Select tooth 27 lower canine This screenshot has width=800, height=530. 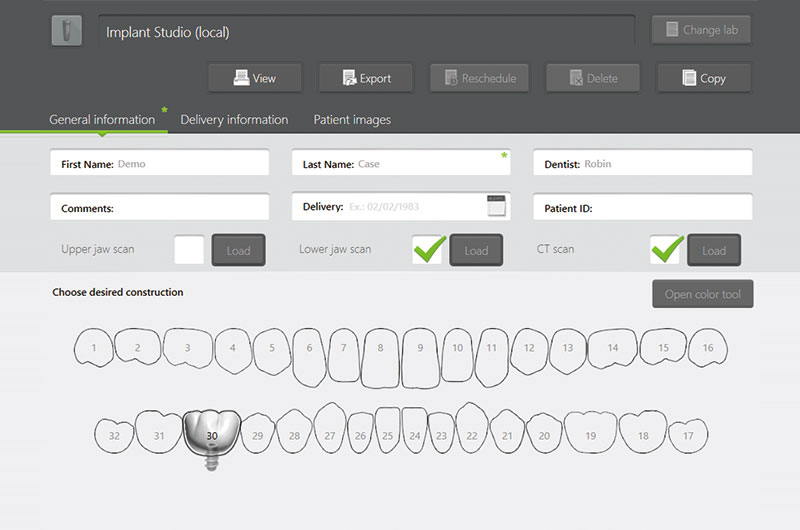pos(330,427)
